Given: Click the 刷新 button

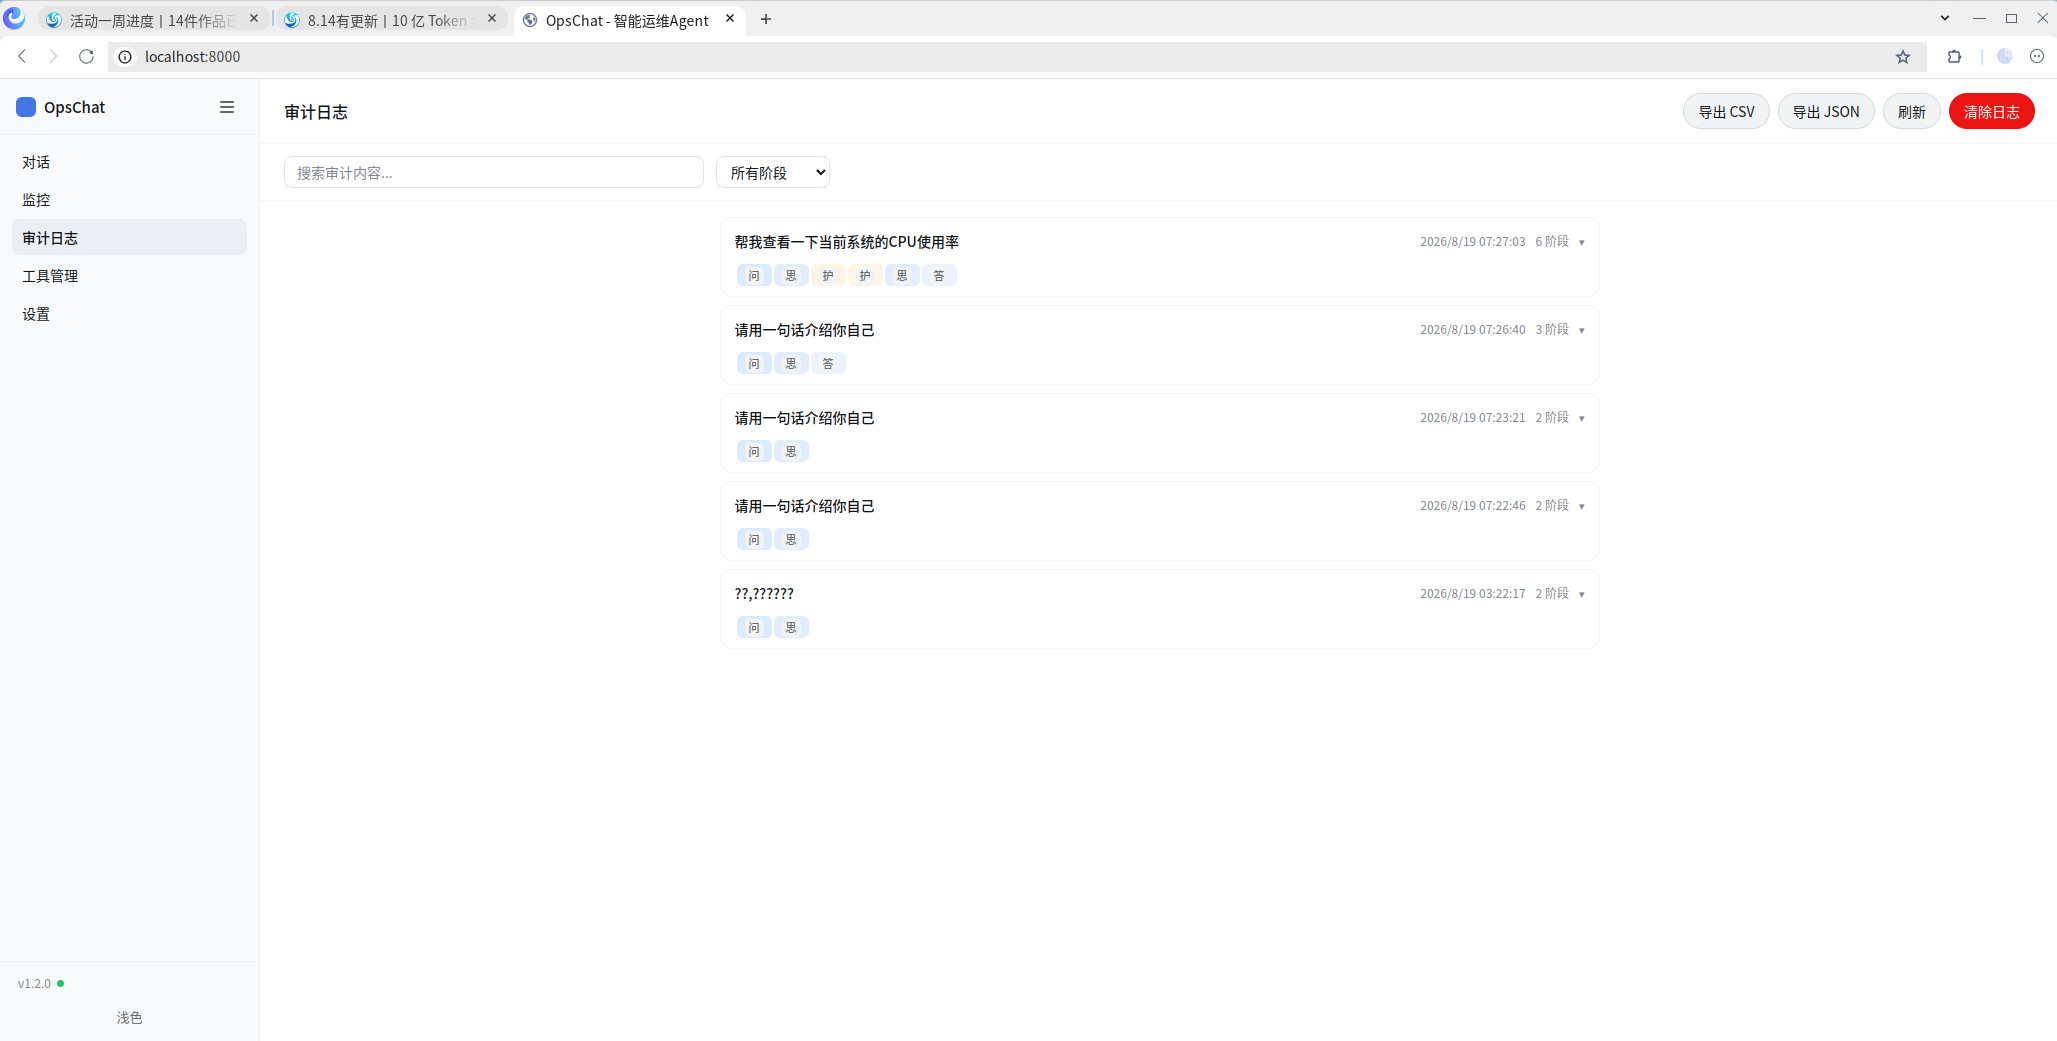Looking at the screenshot, I should [1912, 111].
